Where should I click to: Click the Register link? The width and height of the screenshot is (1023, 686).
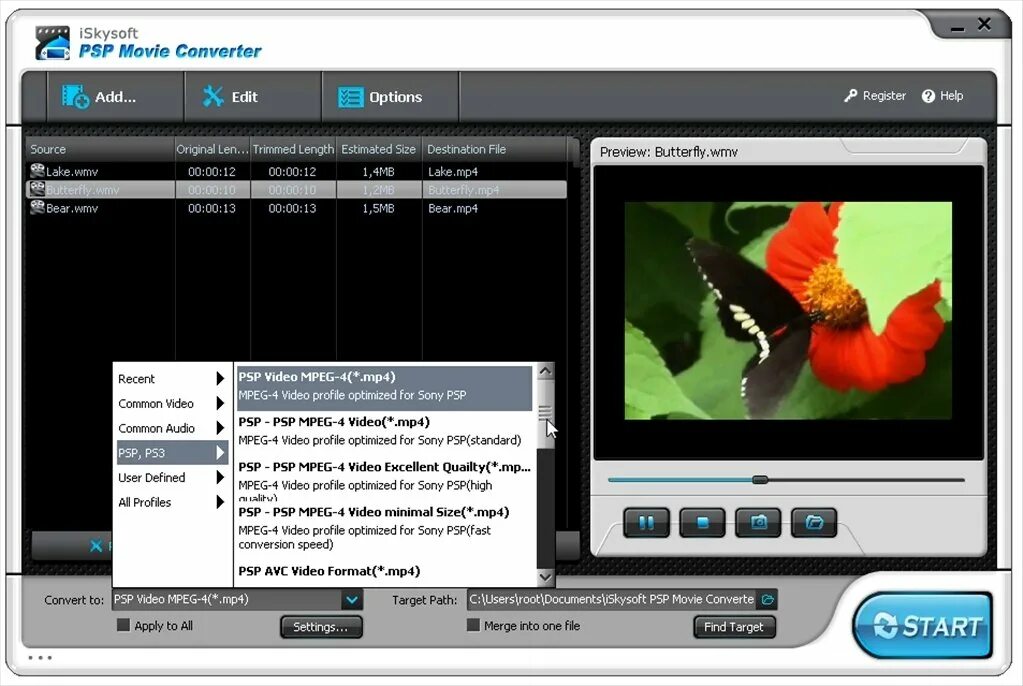click(x=875, y=96)
